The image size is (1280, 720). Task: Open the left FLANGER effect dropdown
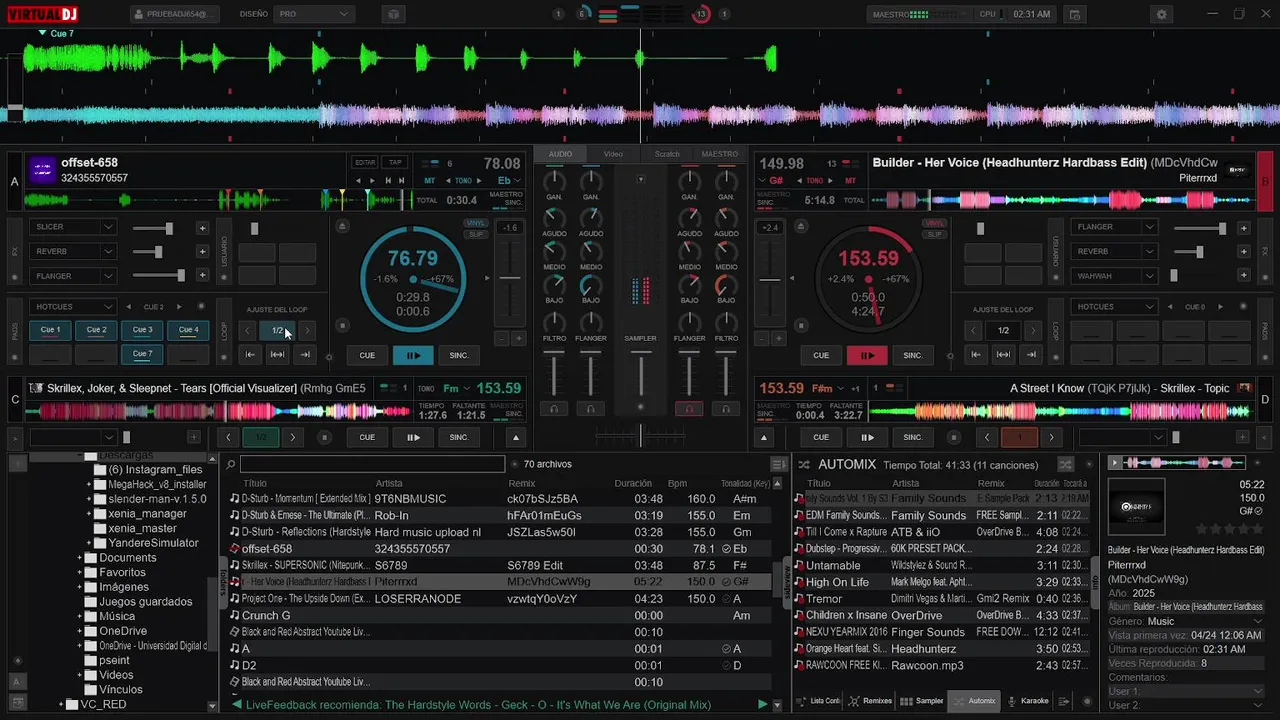point(73,275)
